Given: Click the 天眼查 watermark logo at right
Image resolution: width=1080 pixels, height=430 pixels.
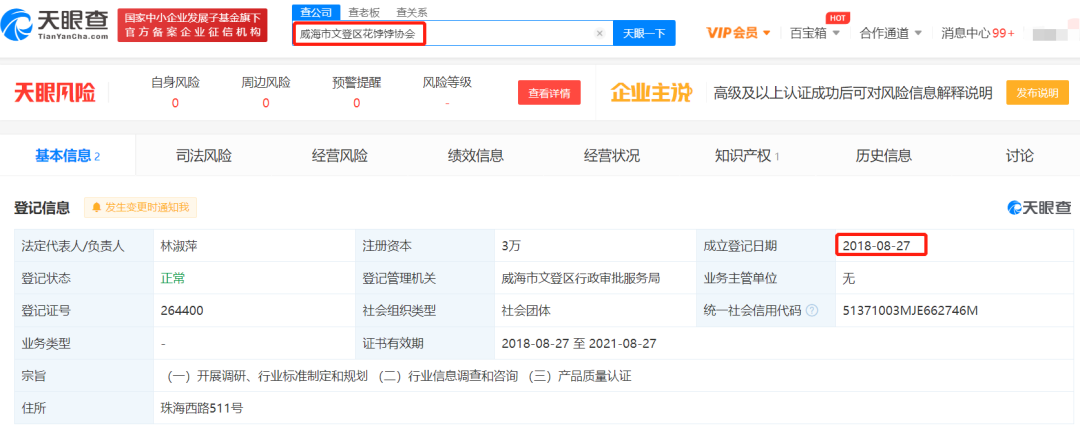Looking at the screenshot, I should click(x=1039, y=207).
